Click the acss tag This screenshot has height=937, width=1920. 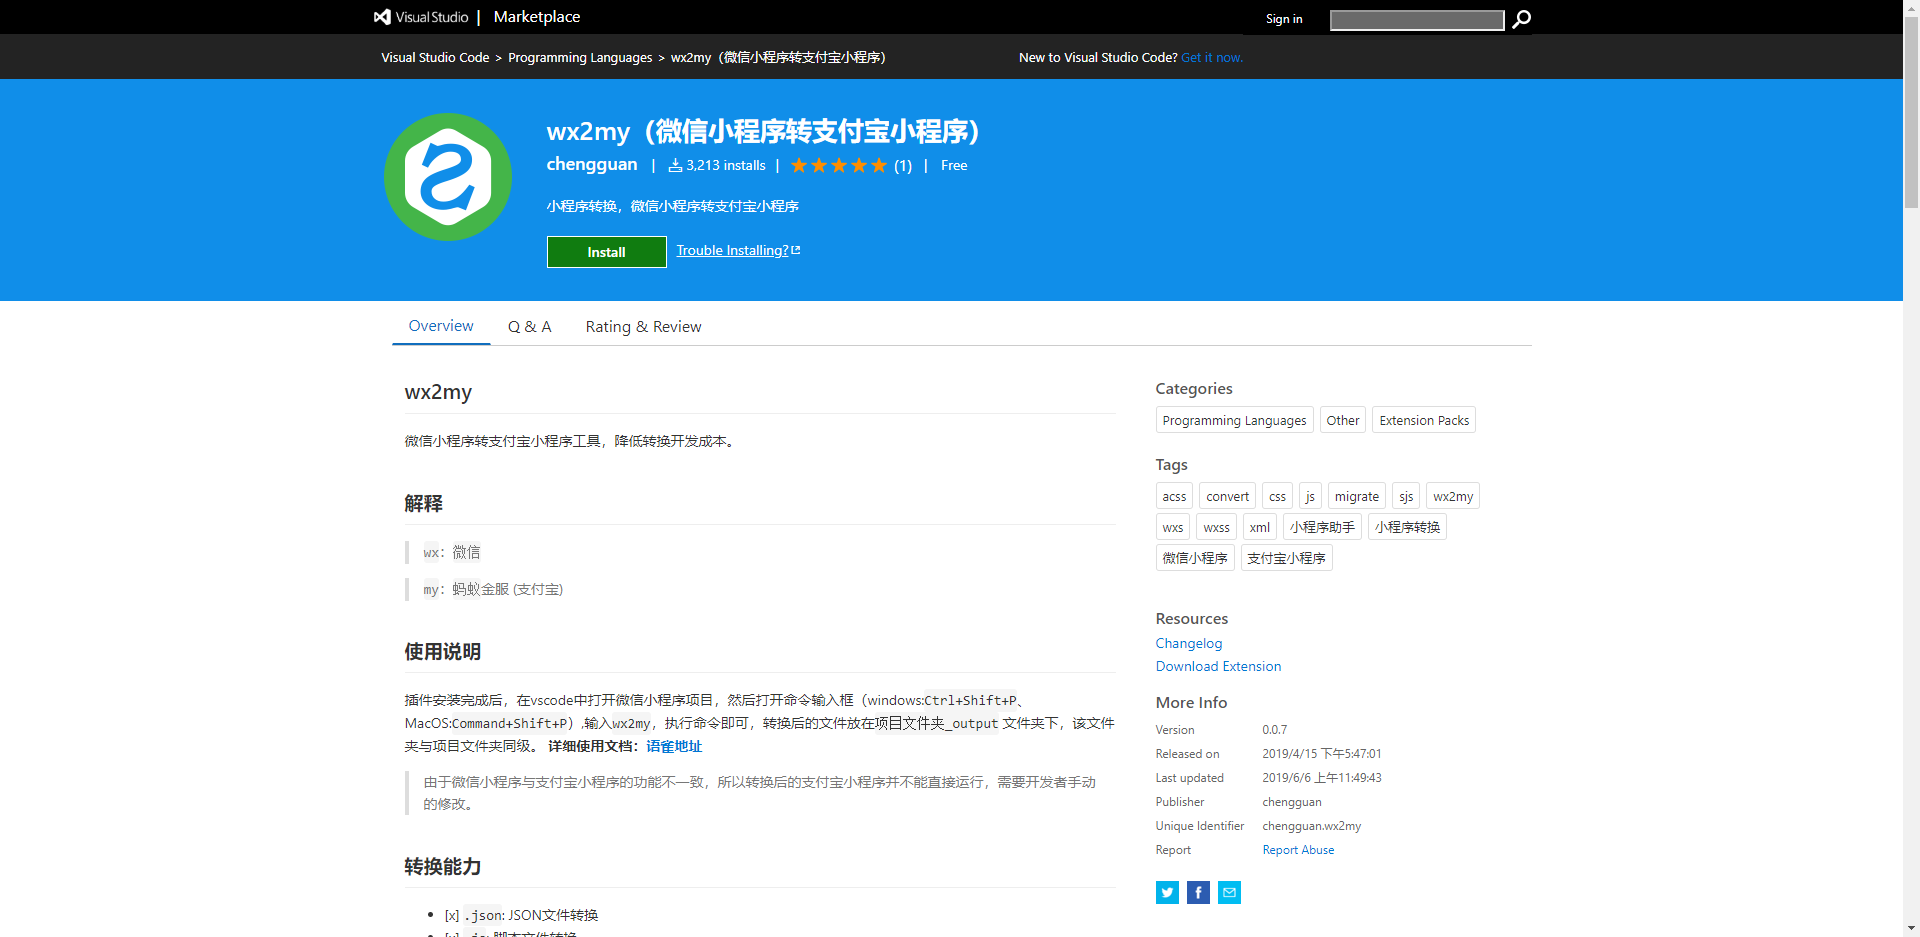click(1174, 496)
